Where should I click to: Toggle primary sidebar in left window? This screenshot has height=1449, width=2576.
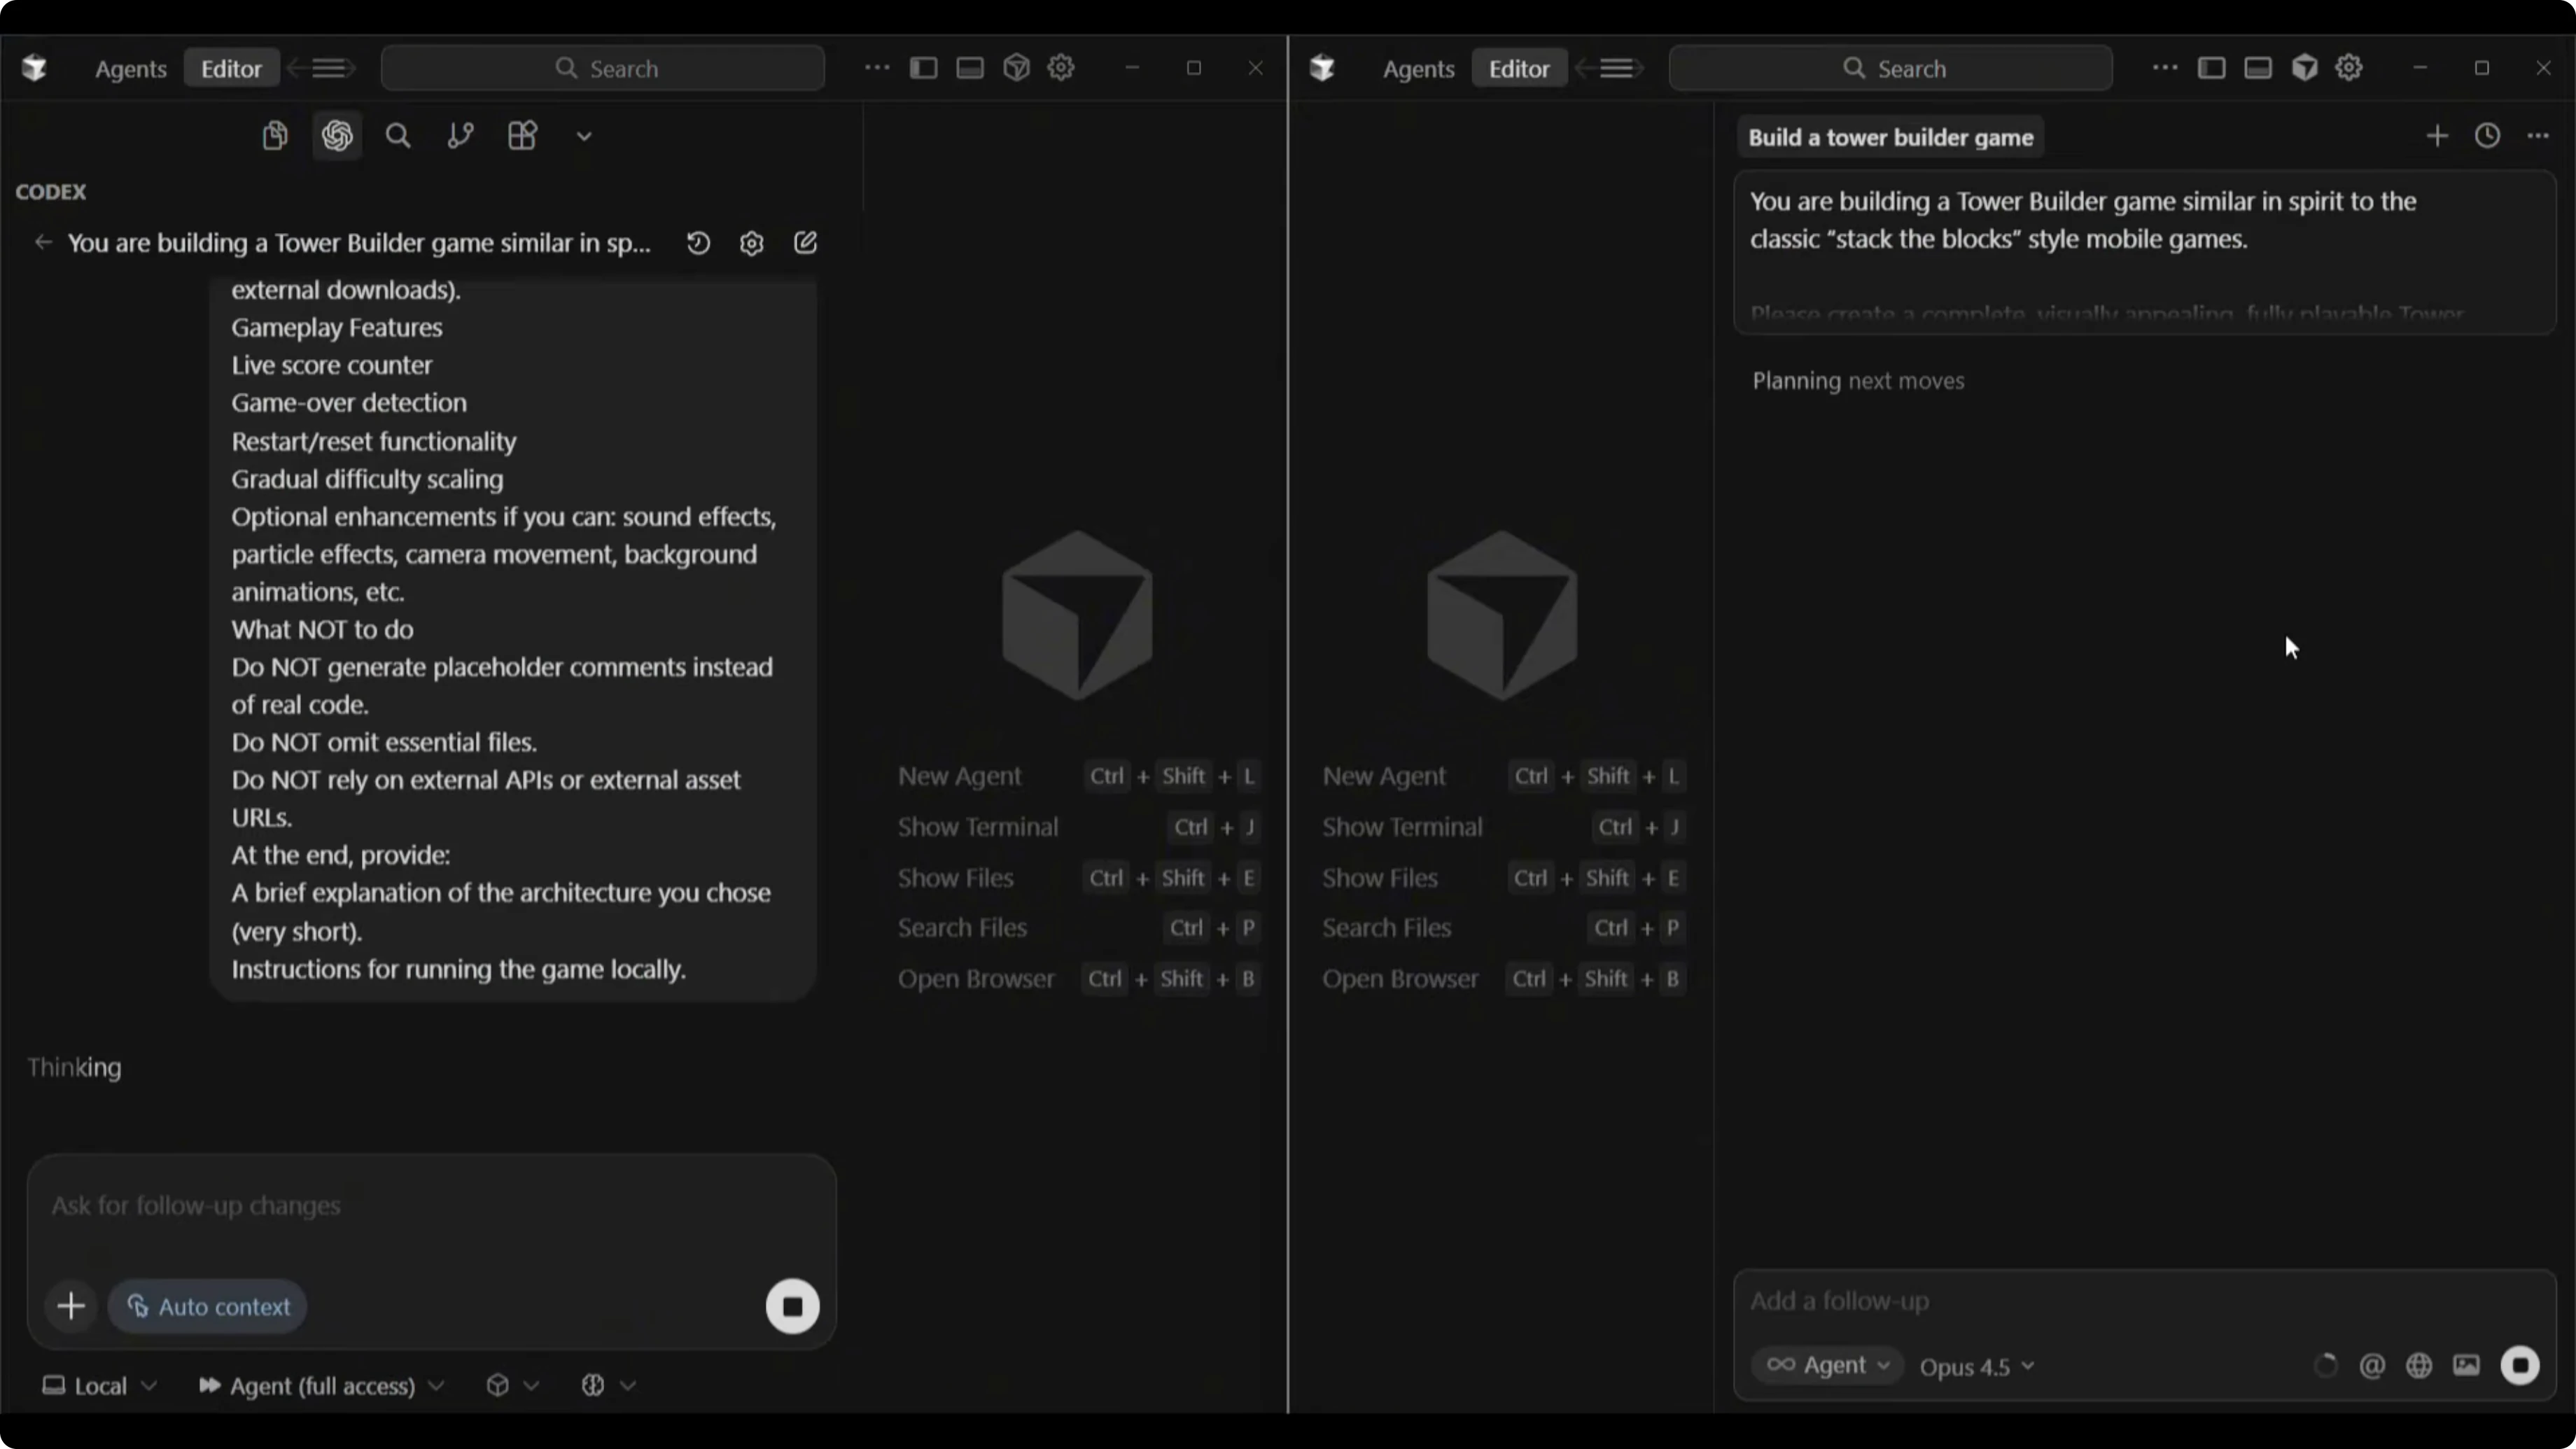[x=923, y=68]
